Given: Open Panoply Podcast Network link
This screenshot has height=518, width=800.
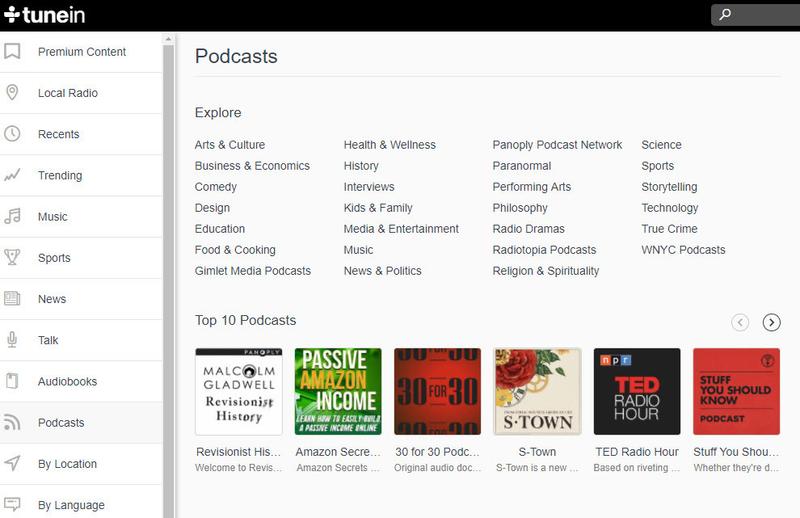Looking at the screenshot, I should pos(557,145).
